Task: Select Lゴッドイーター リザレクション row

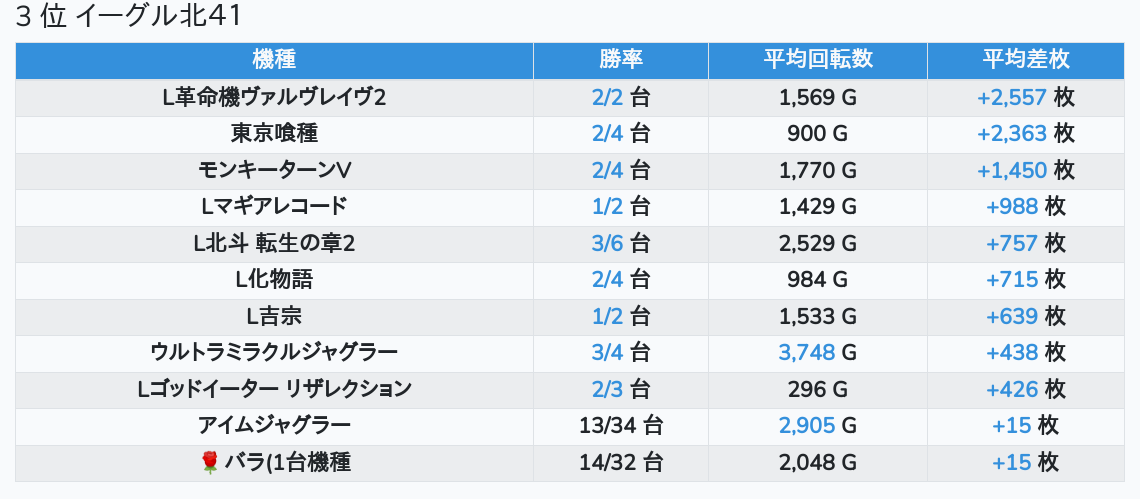Action: pyautogui.click(x=274, y=389)
